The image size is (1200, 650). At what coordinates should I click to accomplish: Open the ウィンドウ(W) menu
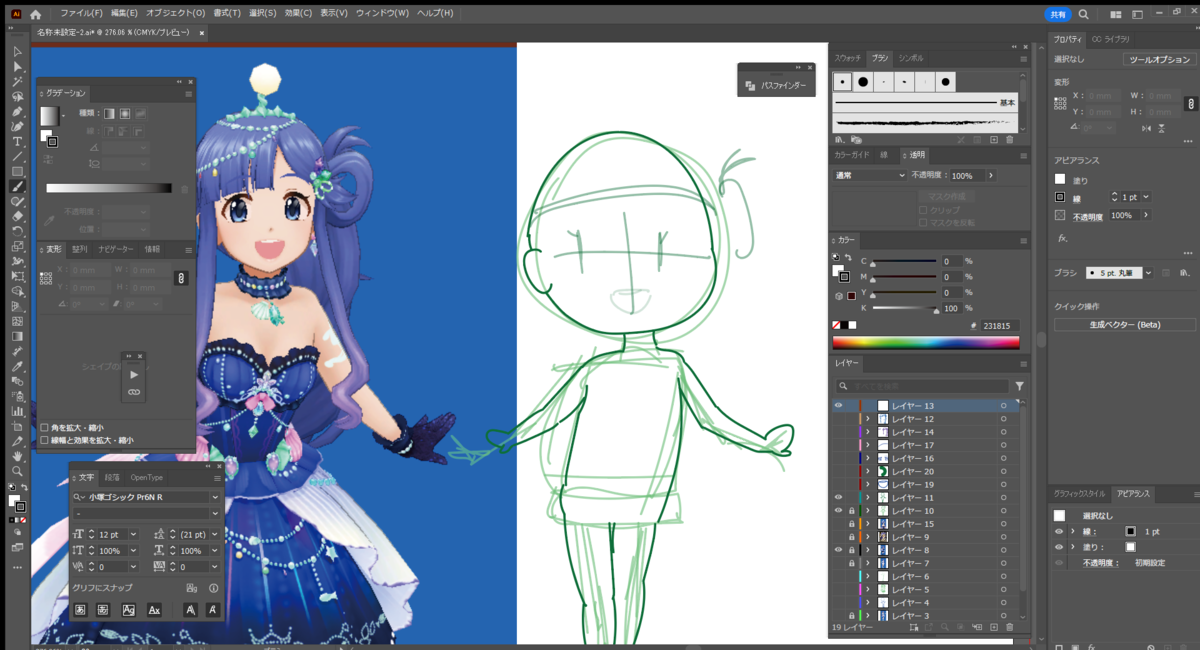pyautogui.click(x=384, y=14)
